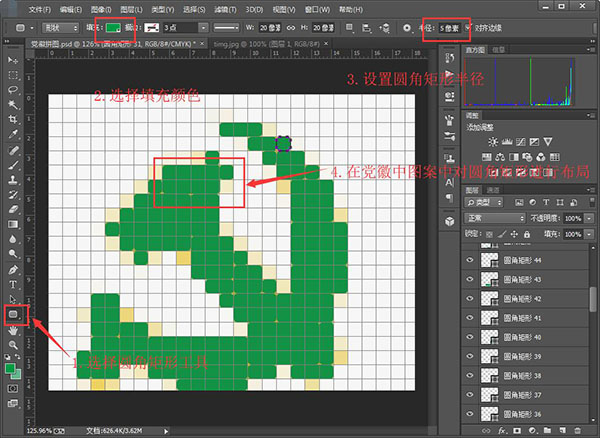Toggle lock position for the layer
The image size is (600, 438).
[x=514, y=234]
